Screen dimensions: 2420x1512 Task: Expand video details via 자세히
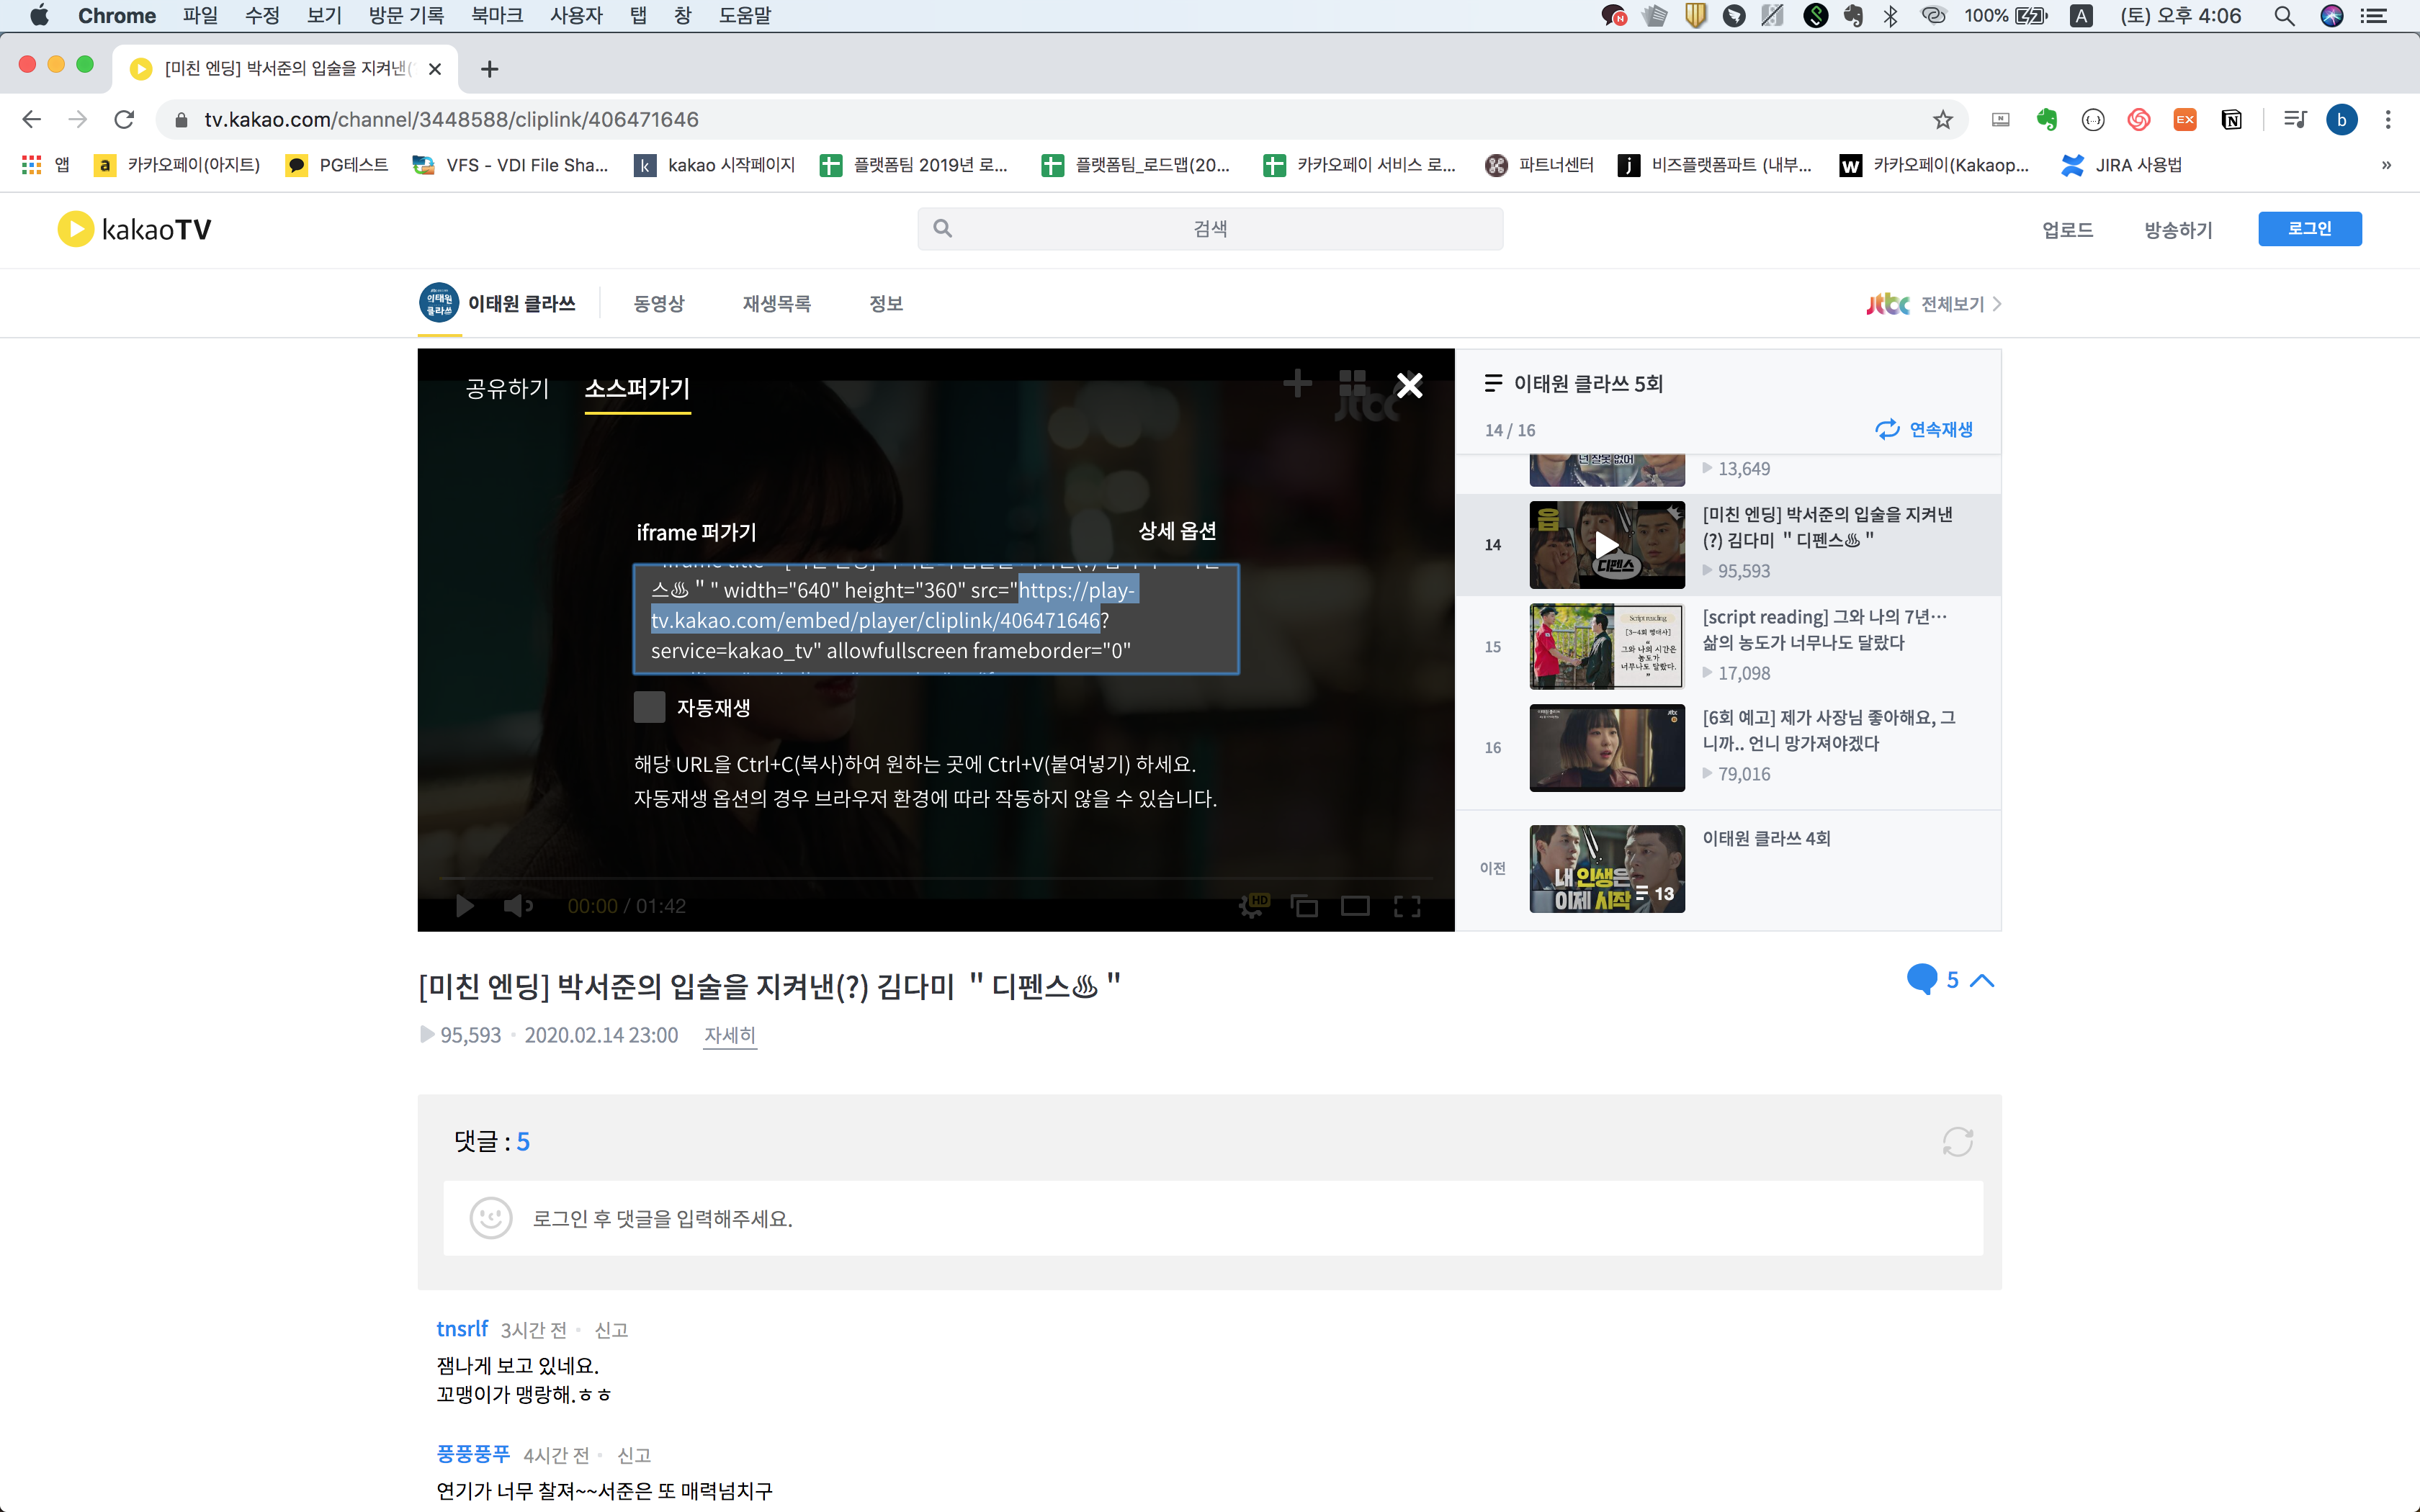point(729,1035)
